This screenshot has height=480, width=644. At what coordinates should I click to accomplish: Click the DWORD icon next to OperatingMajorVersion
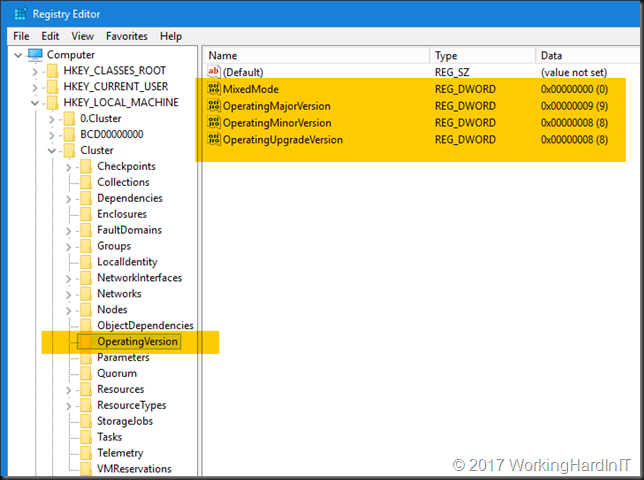click(x=214, y=106)
